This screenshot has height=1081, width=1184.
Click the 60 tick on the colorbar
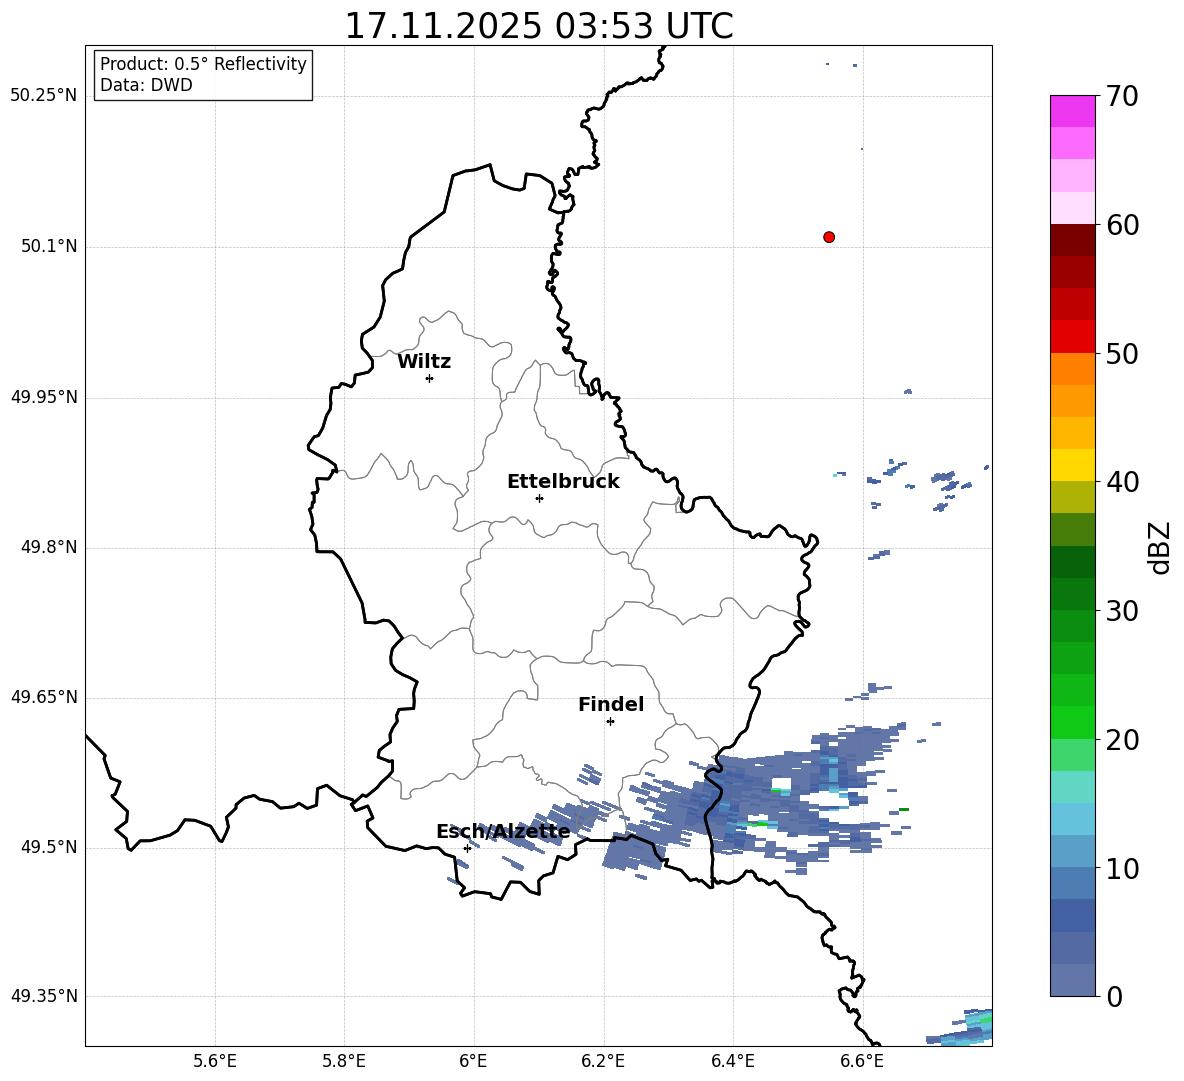coord(1122,225)
